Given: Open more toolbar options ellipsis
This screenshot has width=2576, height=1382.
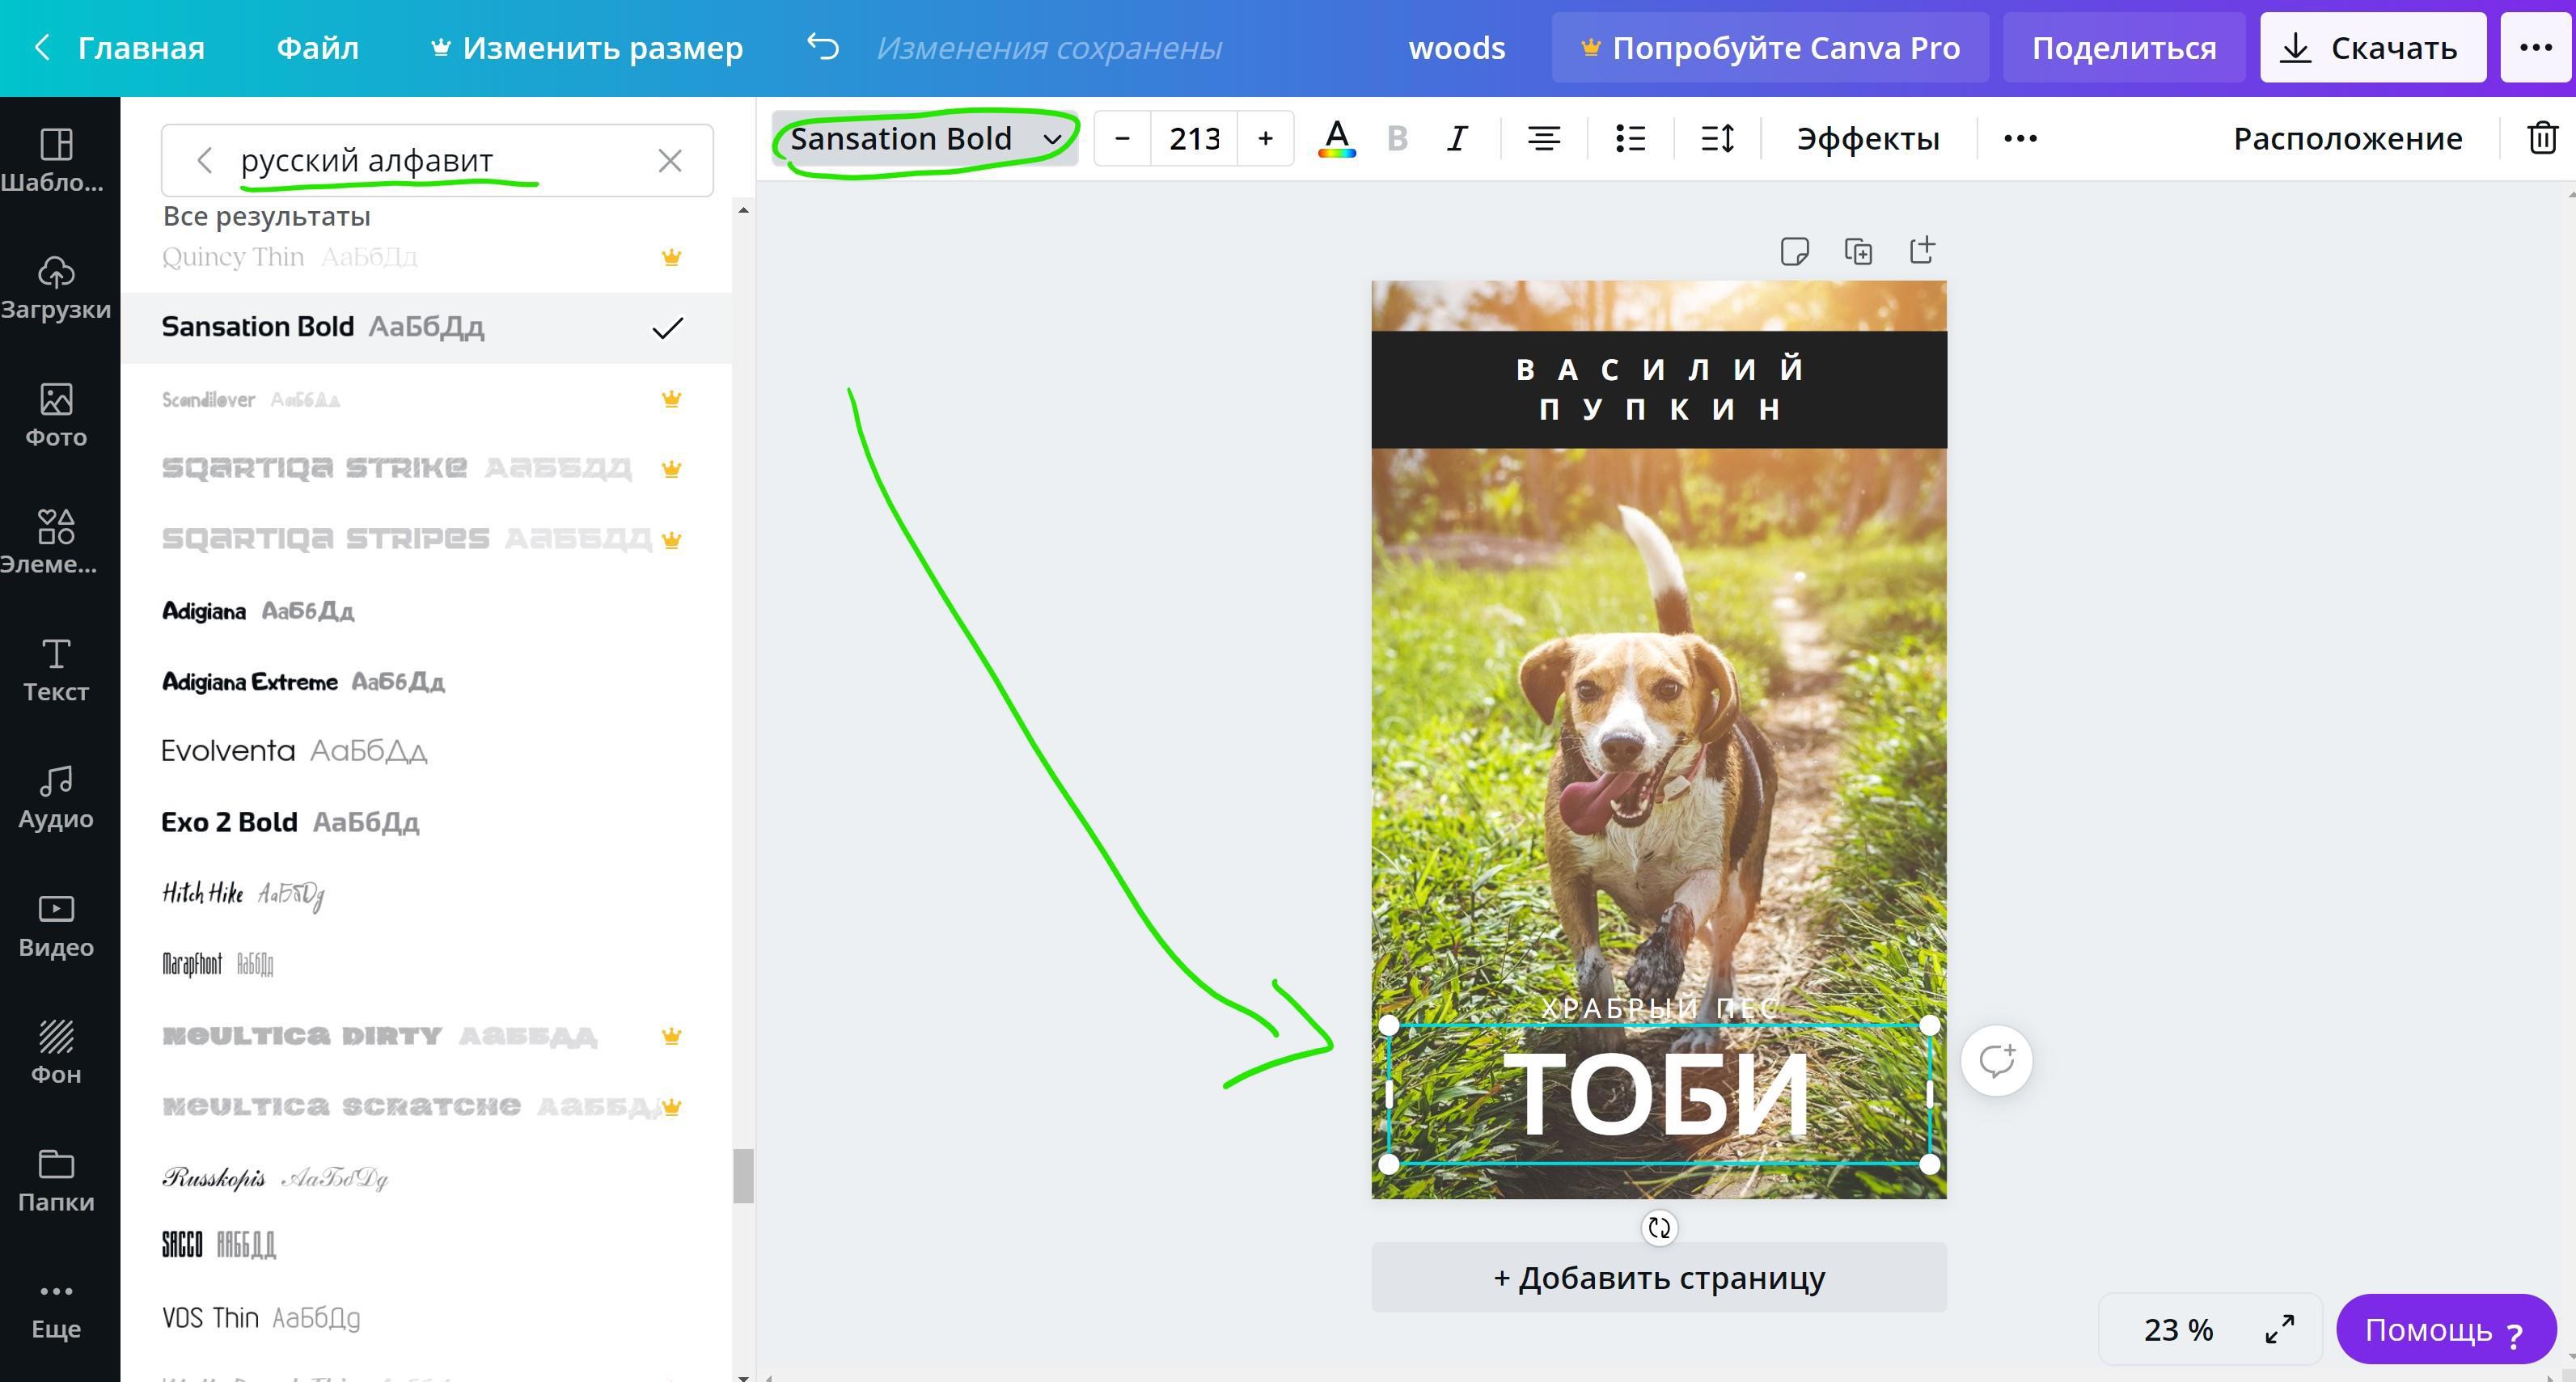Looking at the screenshot, I should point(2020,138).
